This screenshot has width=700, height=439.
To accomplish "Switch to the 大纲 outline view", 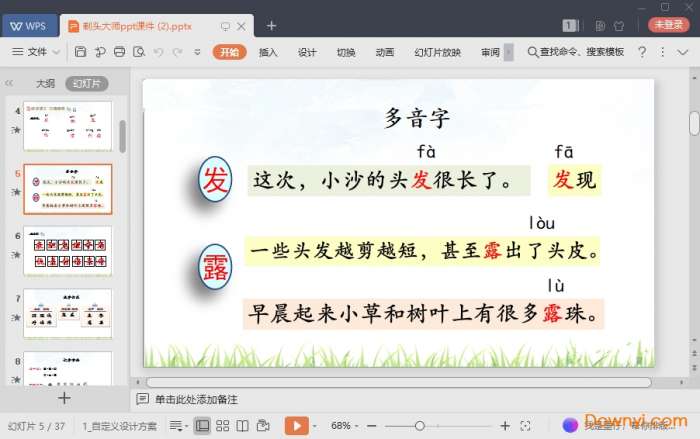I will [45, 84].
